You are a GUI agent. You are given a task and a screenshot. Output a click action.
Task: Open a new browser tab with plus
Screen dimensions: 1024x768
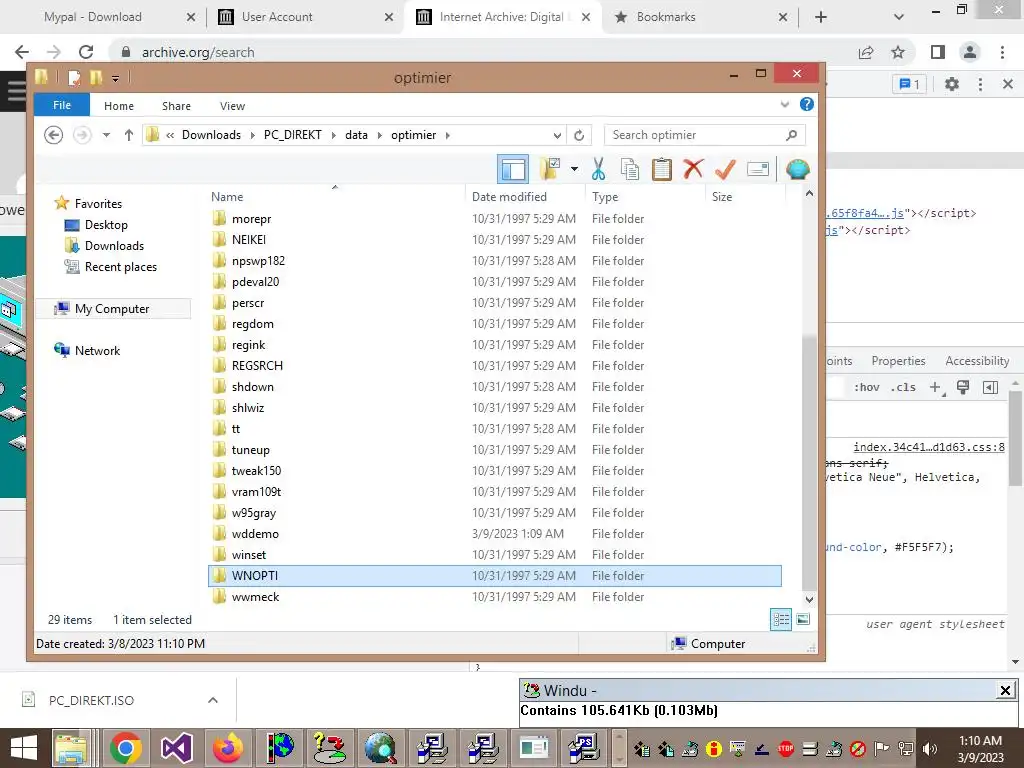click(821, 17)
